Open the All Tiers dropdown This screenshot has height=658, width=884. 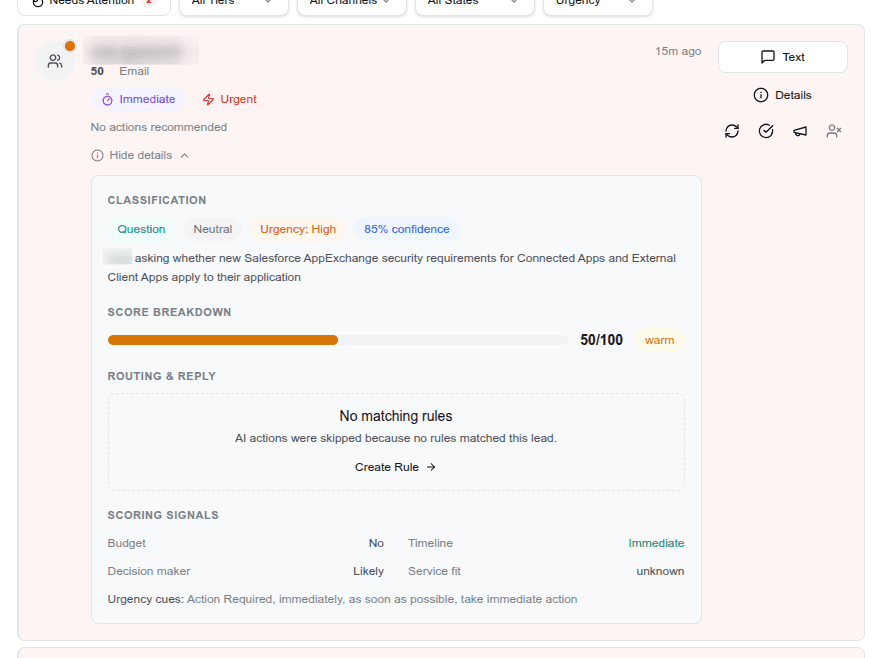(233, 4)
